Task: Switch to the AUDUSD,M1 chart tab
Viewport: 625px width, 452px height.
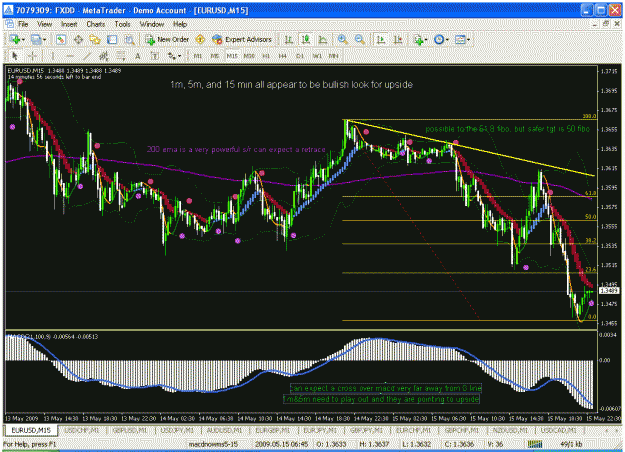Action: pos(226,430)
